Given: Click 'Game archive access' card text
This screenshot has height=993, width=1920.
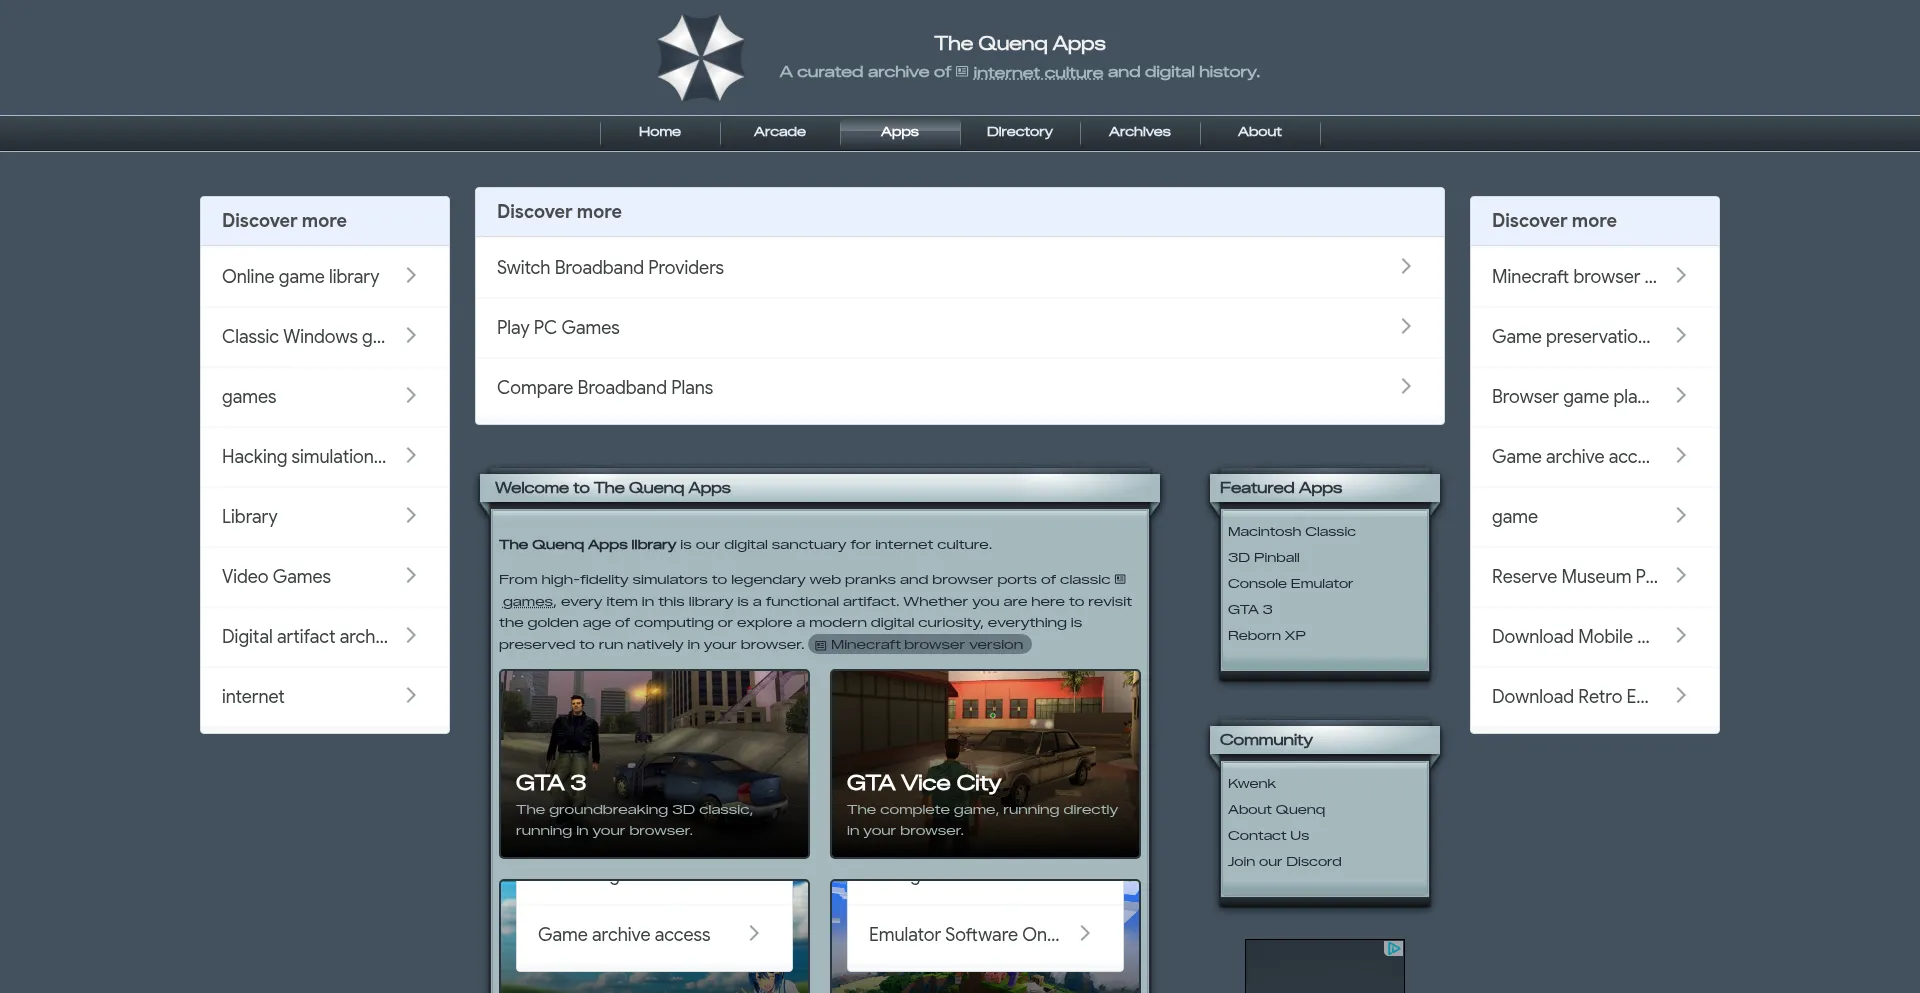Looking at the screenshot, I should click(x=624, y=934).
